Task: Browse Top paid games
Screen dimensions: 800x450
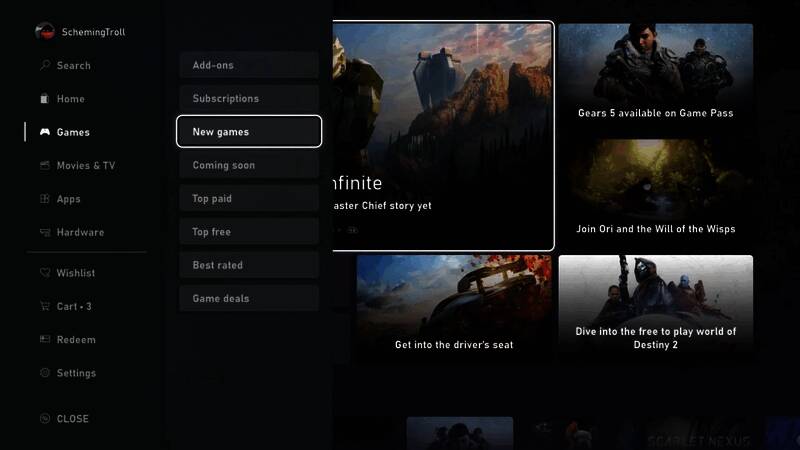Action: (249, 199)
